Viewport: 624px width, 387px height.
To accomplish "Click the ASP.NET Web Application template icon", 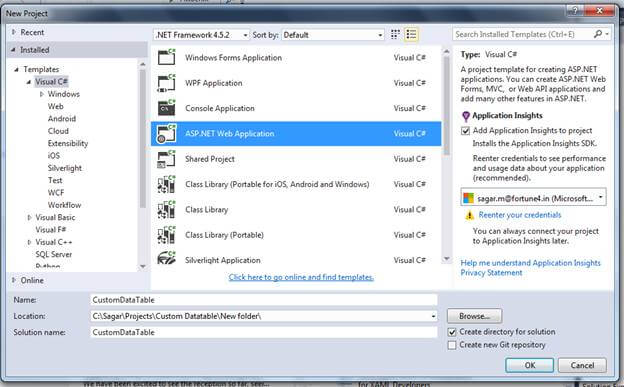I will click(x=166, y=133).
